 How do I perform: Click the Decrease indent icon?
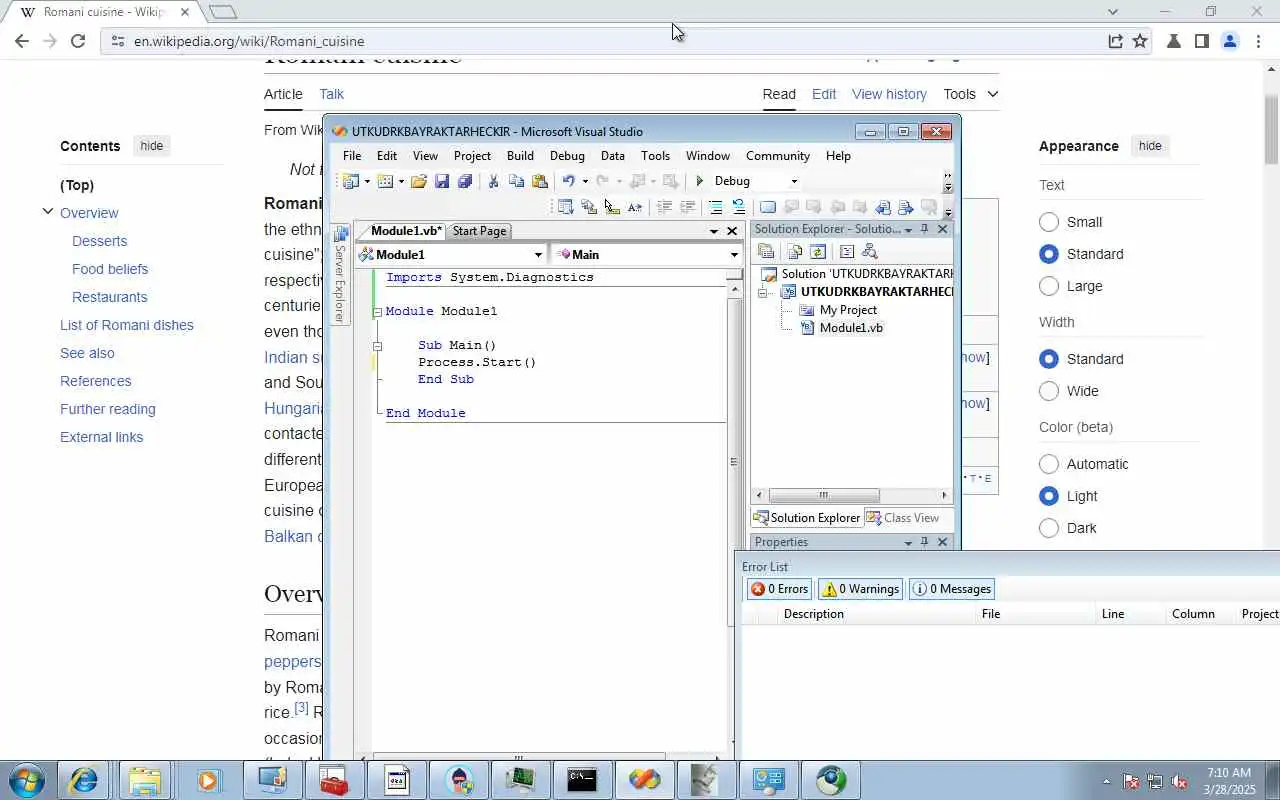(664, 207)
